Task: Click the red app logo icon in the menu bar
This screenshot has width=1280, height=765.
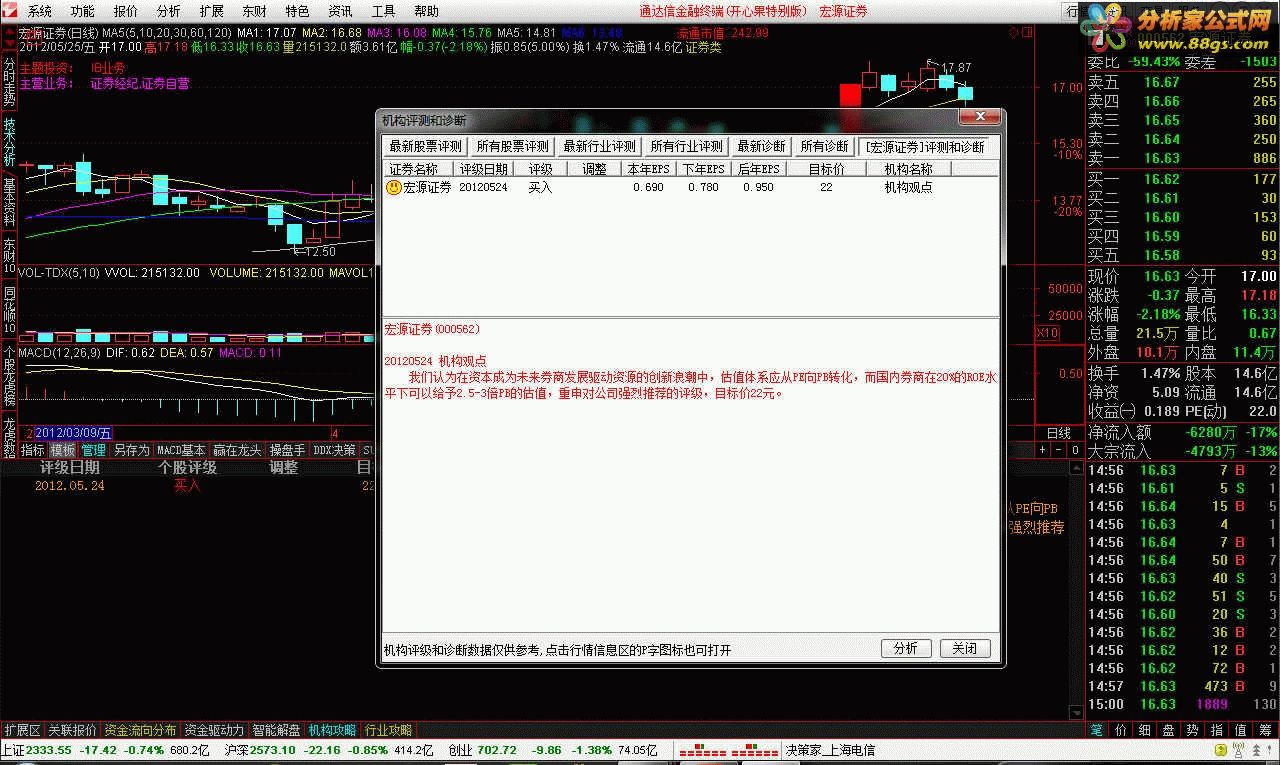Action: (x=11, y=11)
